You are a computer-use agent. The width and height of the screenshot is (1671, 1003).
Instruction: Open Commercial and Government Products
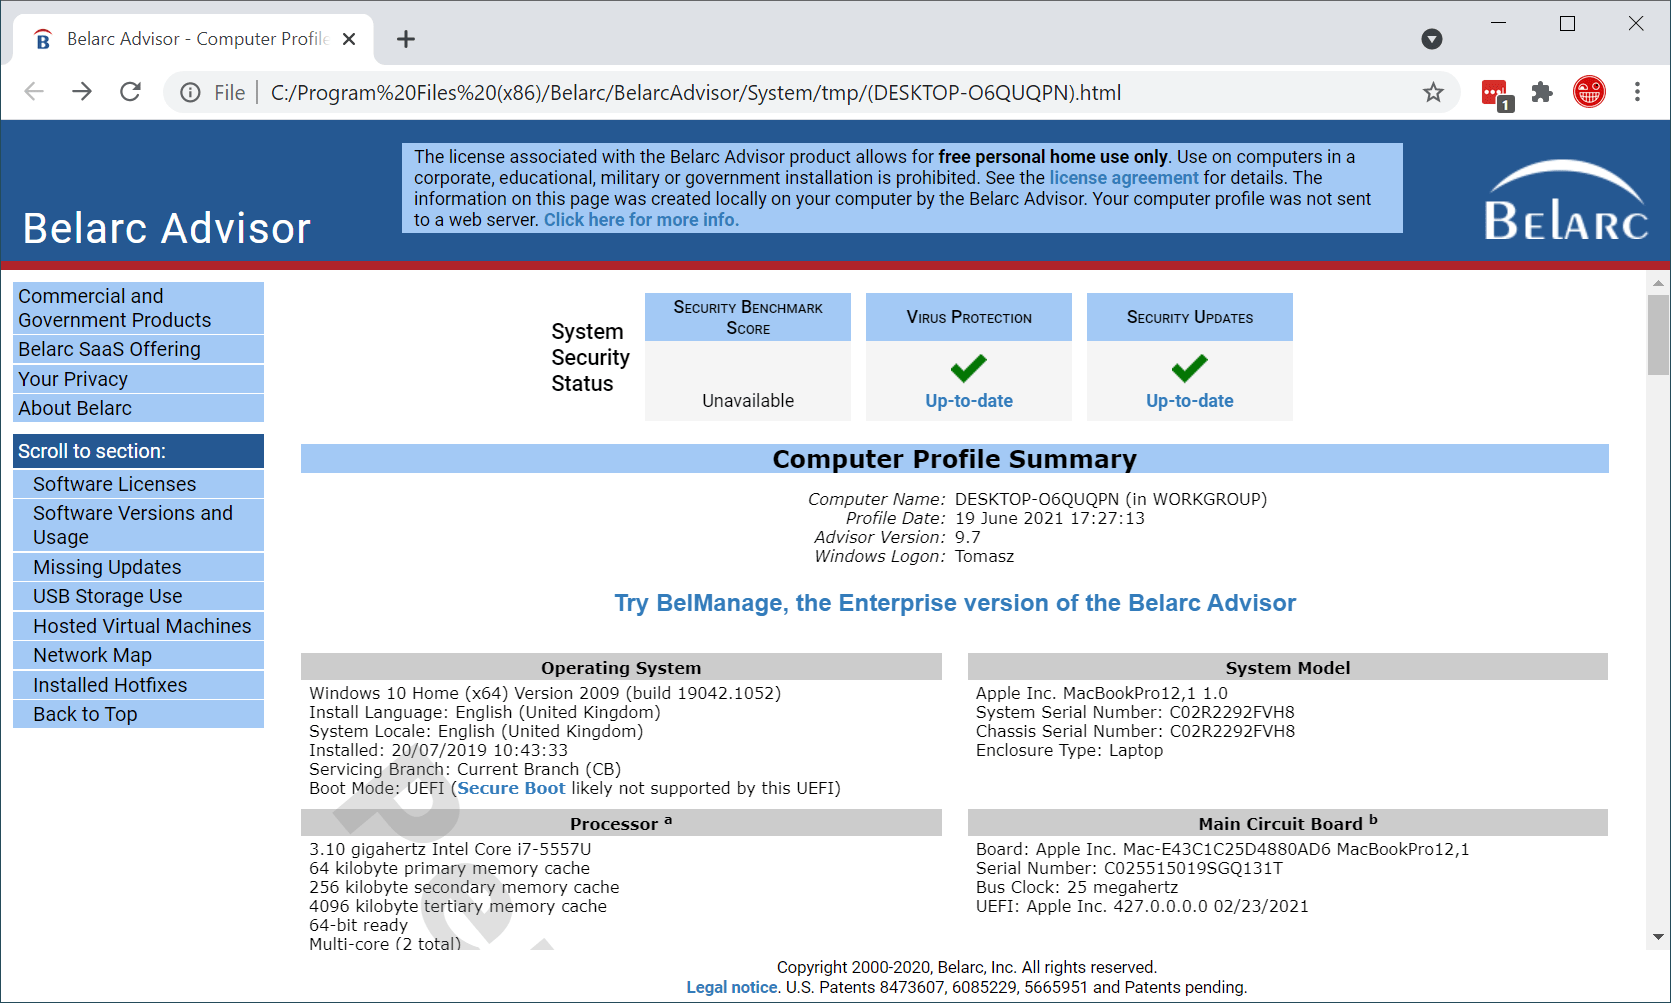point(138,308)
